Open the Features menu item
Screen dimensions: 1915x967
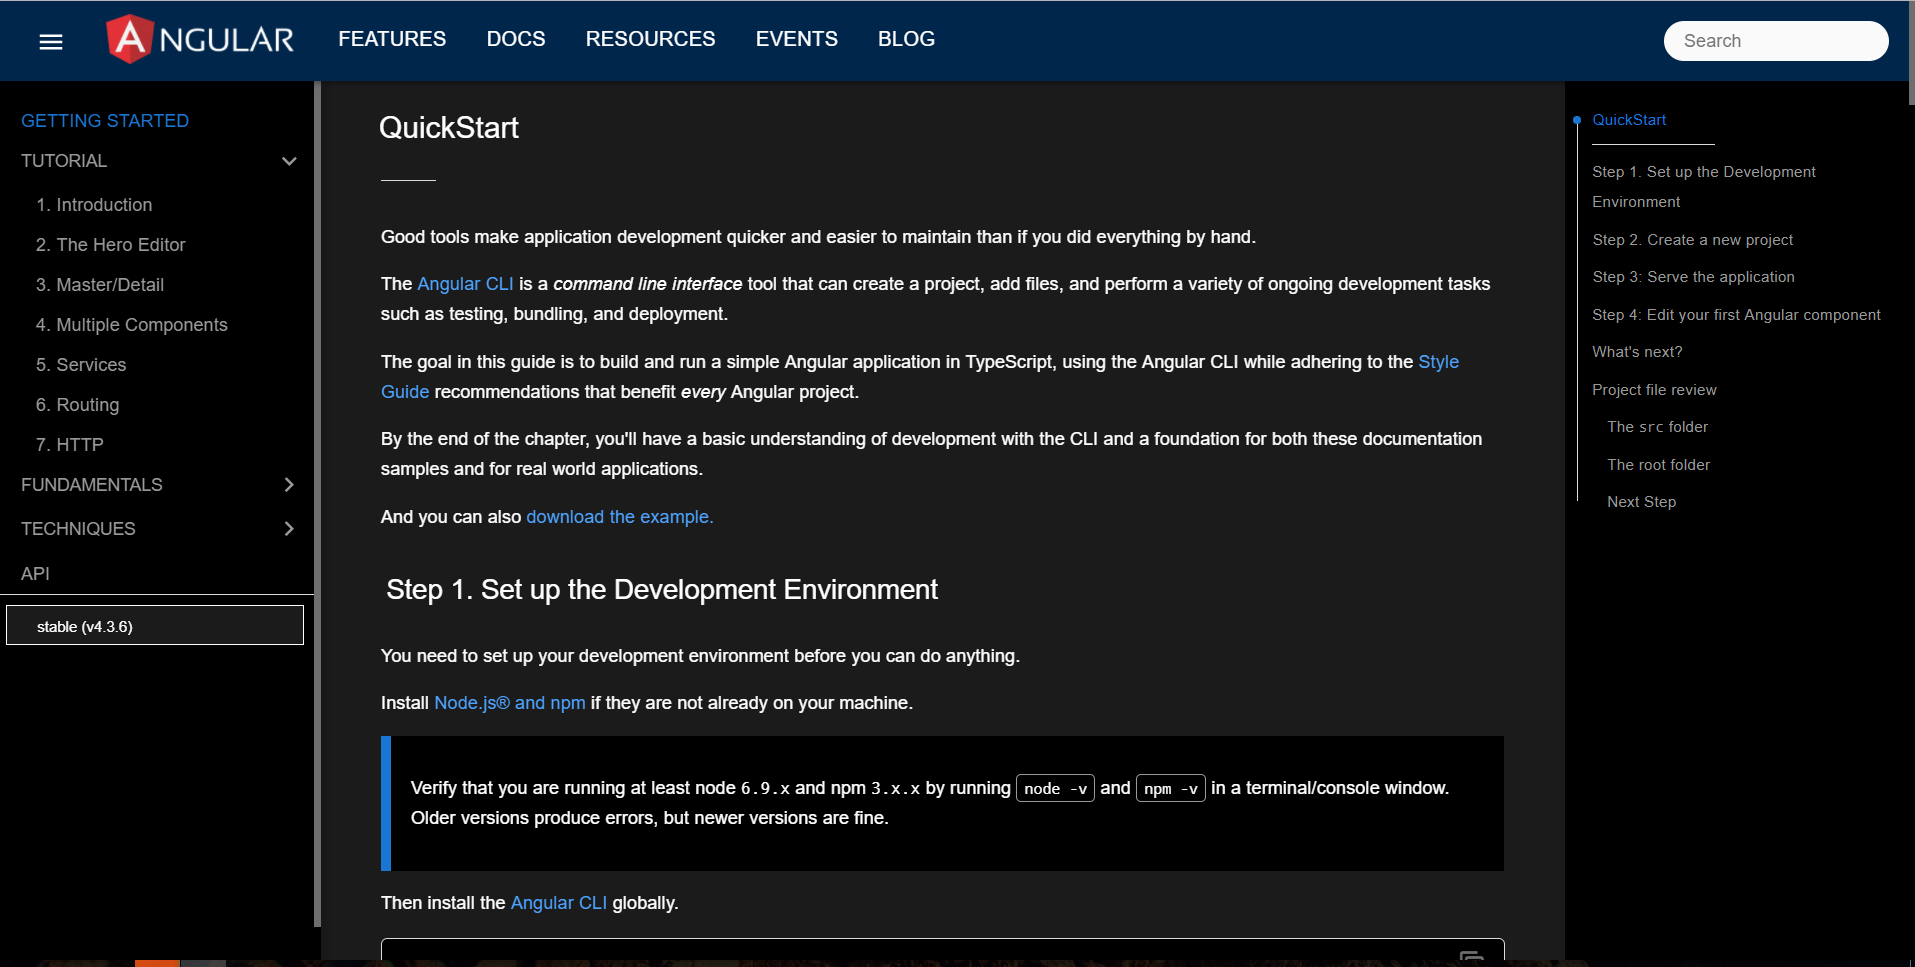pos(392,39)
